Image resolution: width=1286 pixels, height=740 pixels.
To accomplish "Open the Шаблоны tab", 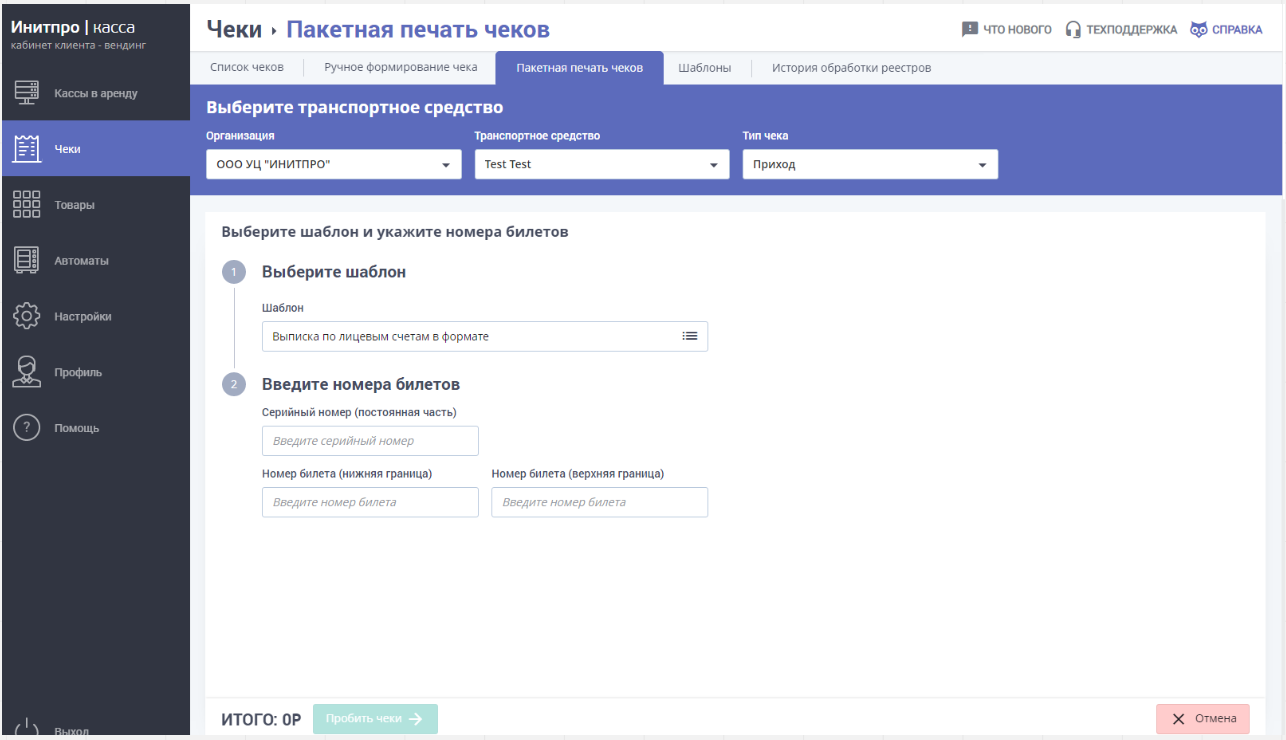I will pyautogui.click(x=705, y=68).
